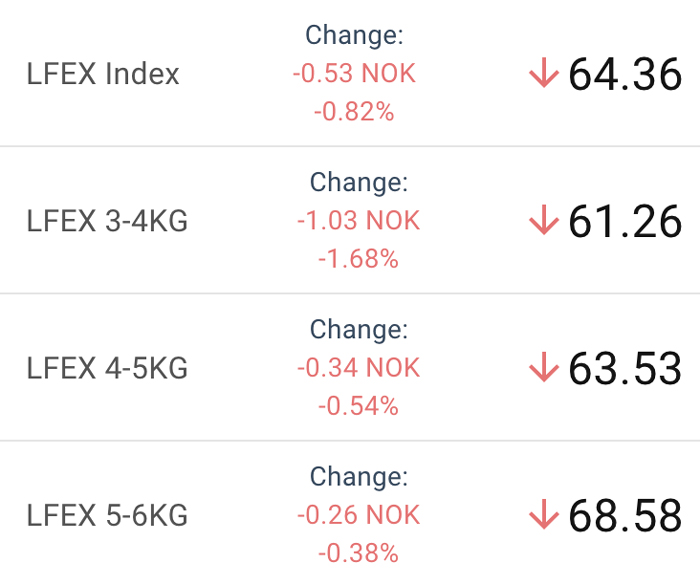Image resolution: width=700 pixels, height=585 pixels.
Task: Click the down arrow beside 61.26
Action: click(x=544, y=220)
